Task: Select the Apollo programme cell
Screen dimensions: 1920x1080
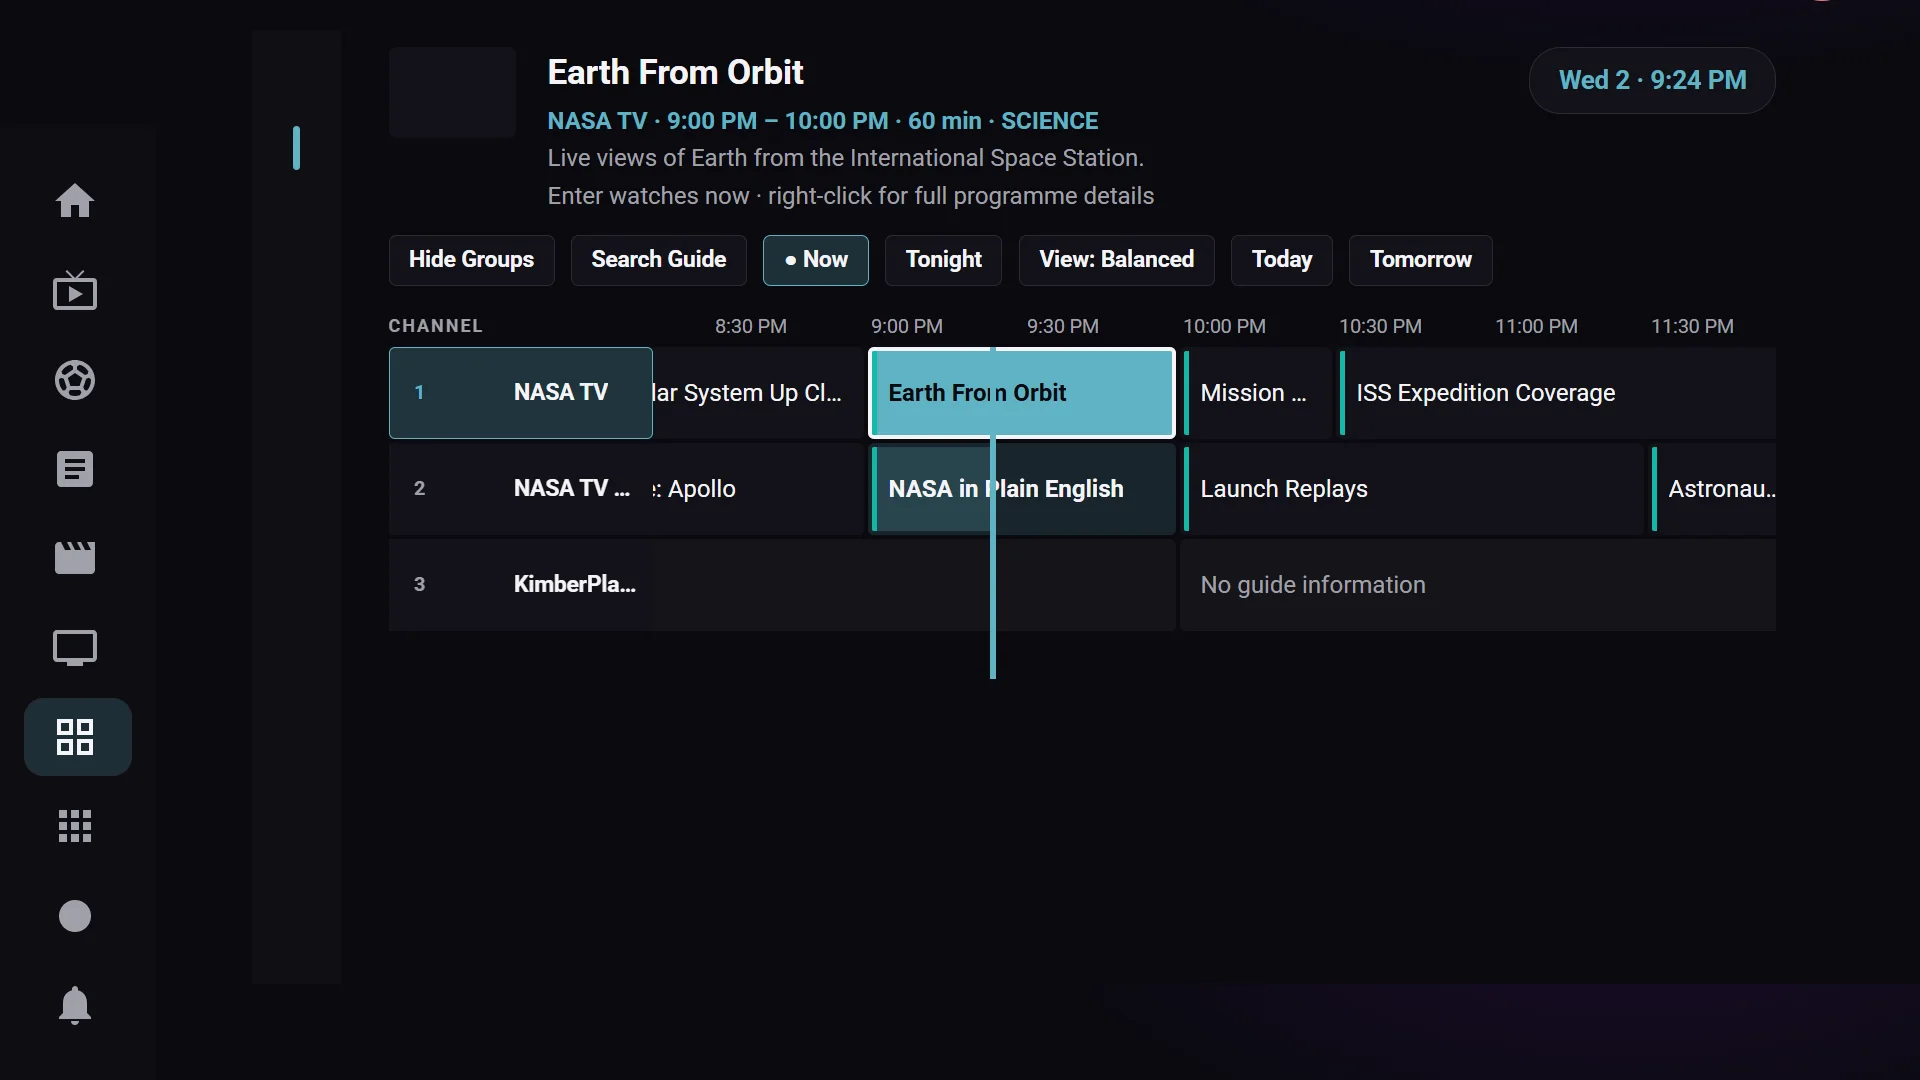Action: pos(757,489)
